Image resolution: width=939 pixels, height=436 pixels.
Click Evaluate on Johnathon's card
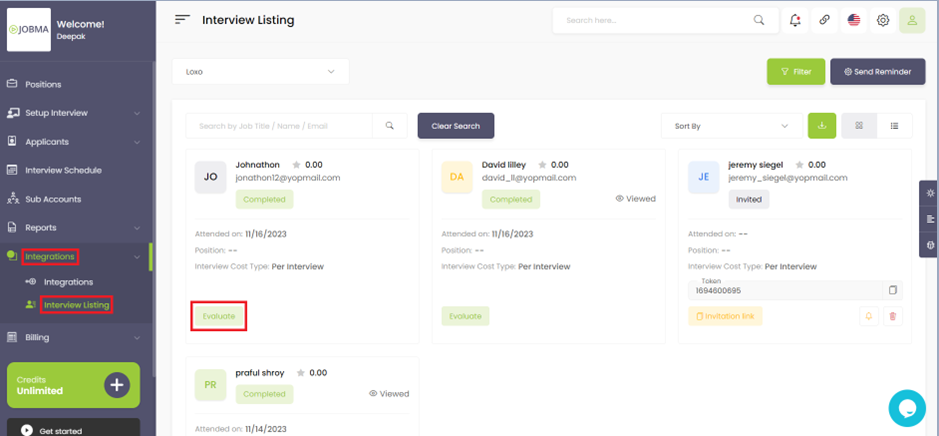pyautogui.click(x=219, y=316)
